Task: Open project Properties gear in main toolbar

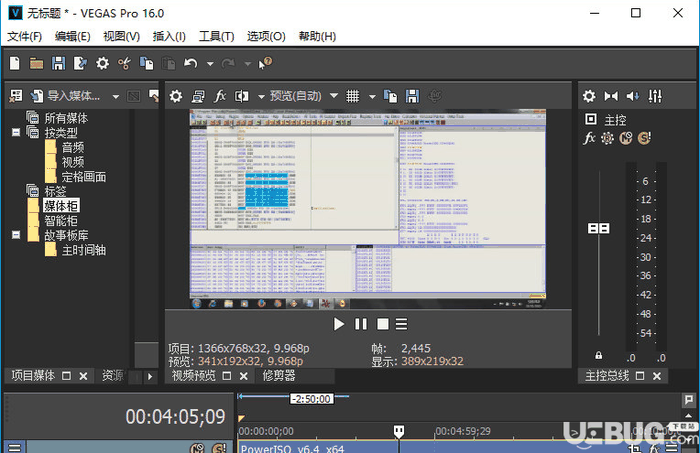Action: (x=102, y=63)
